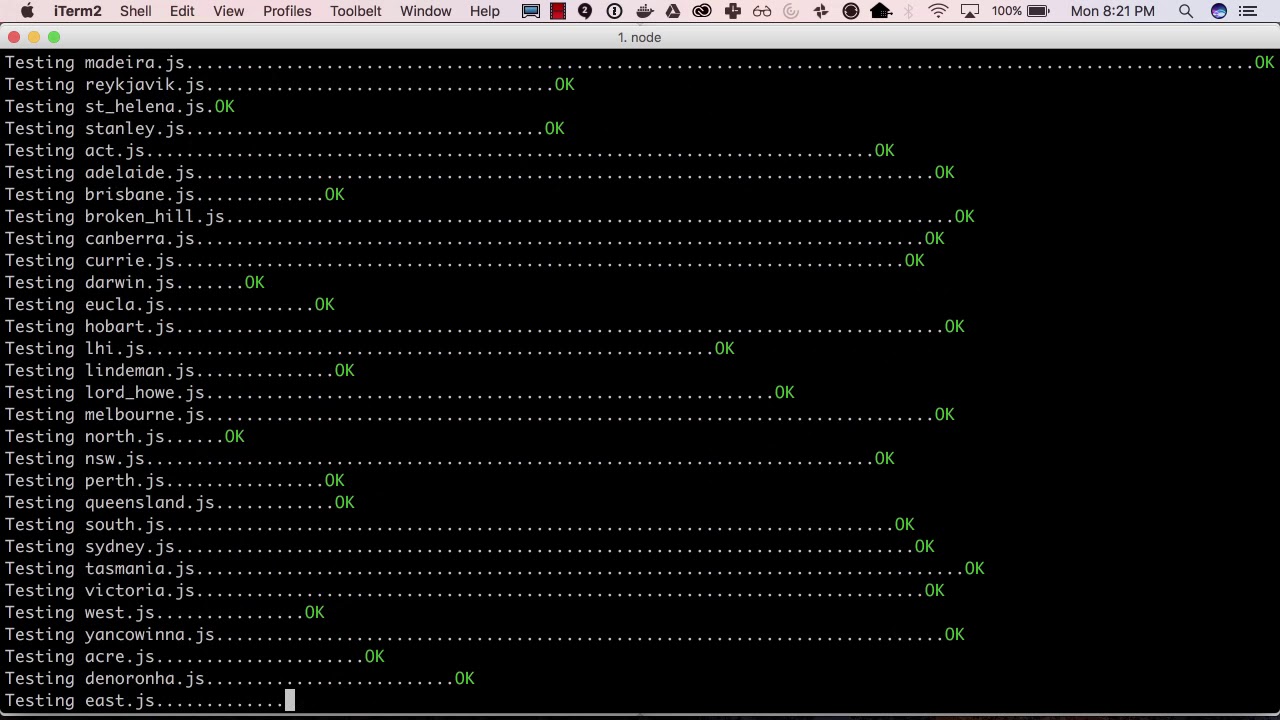Screen dimensions: 1280x720
Task: Minimize window using the yellow button
Action: [x=33, y=37]
